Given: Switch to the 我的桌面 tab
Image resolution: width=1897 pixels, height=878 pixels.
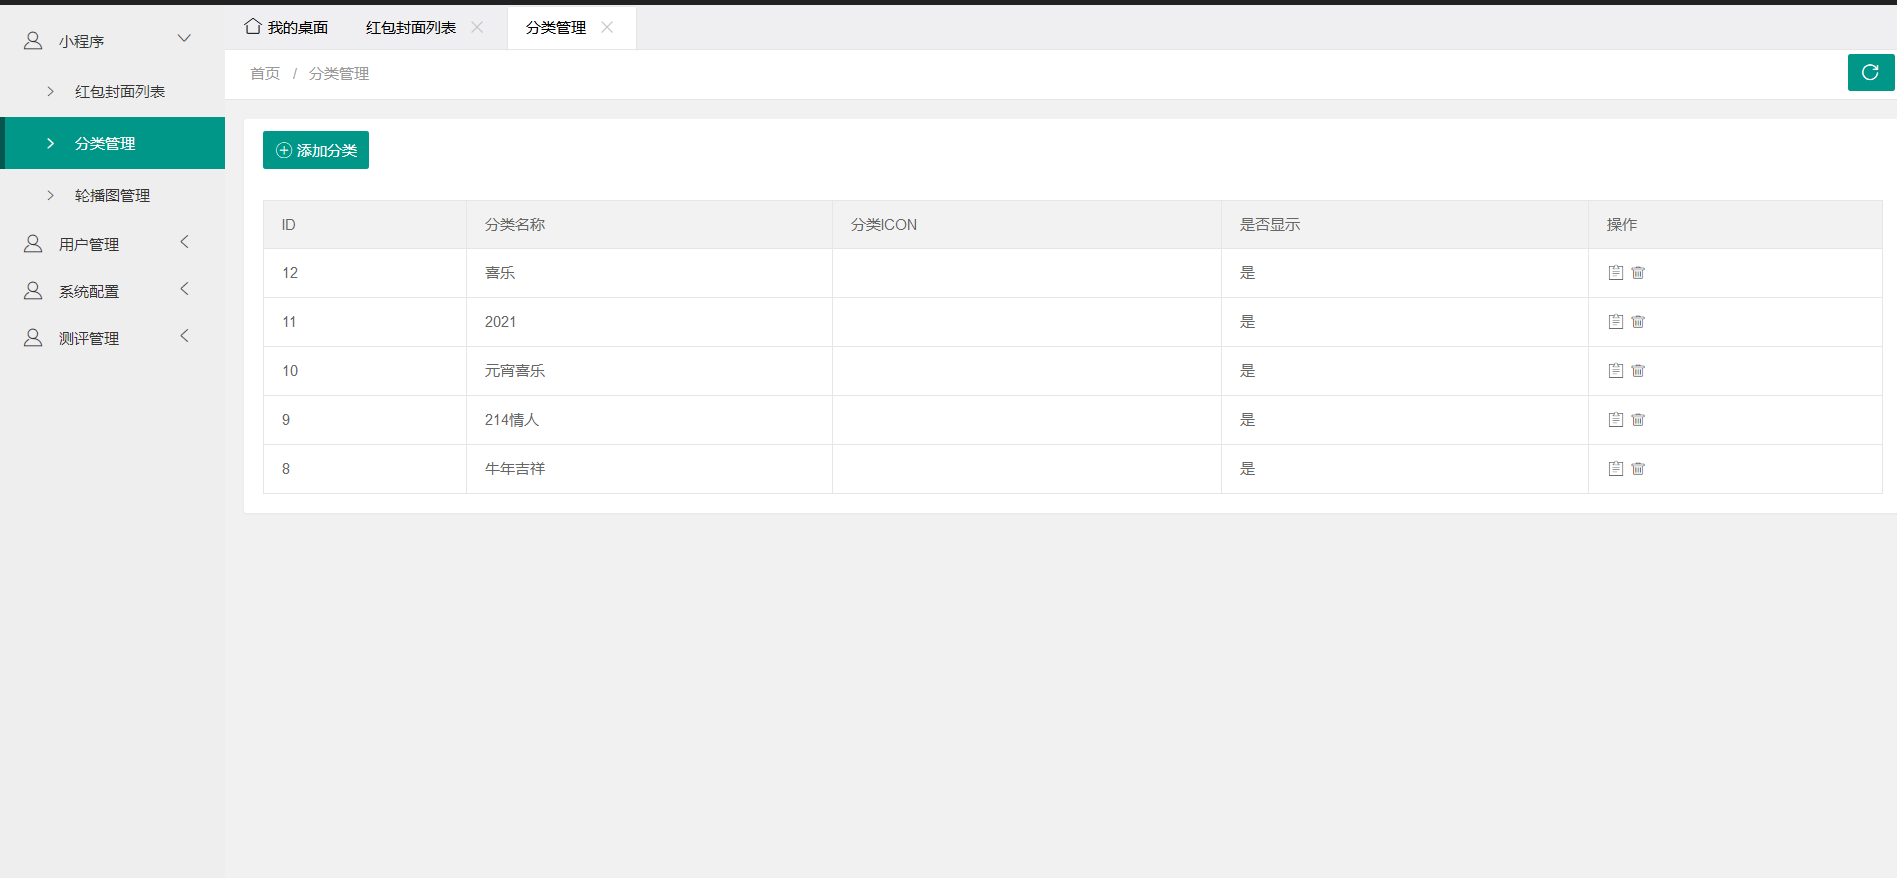Looking at the screenshot, I should (287, 28).
